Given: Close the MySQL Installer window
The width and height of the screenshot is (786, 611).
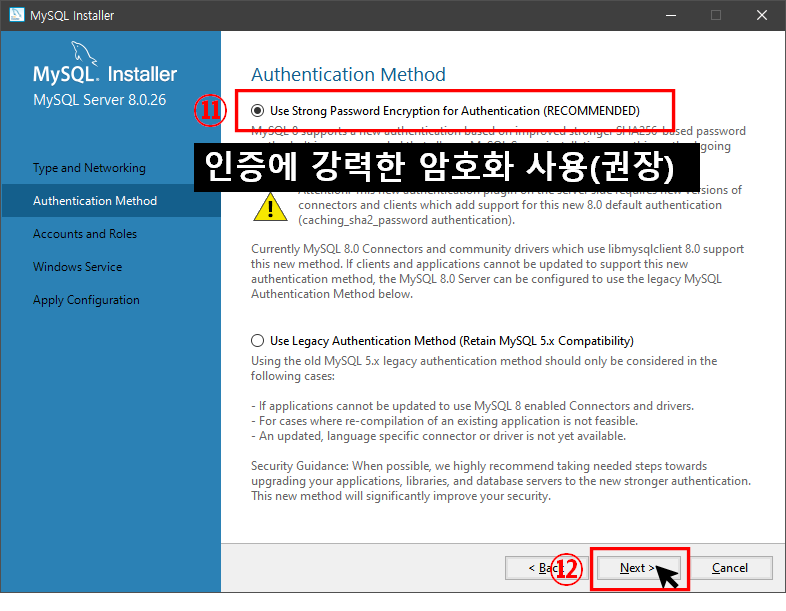Looking at the screenshot, I should point(762,15).
